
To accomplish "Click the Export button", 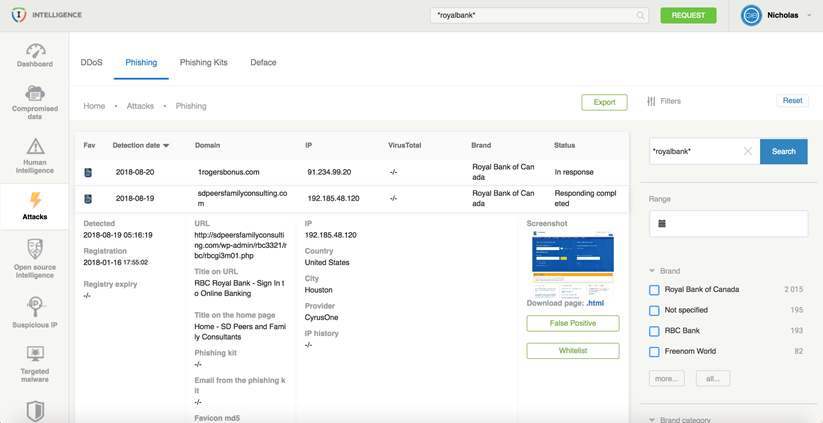I will point(604,102).
